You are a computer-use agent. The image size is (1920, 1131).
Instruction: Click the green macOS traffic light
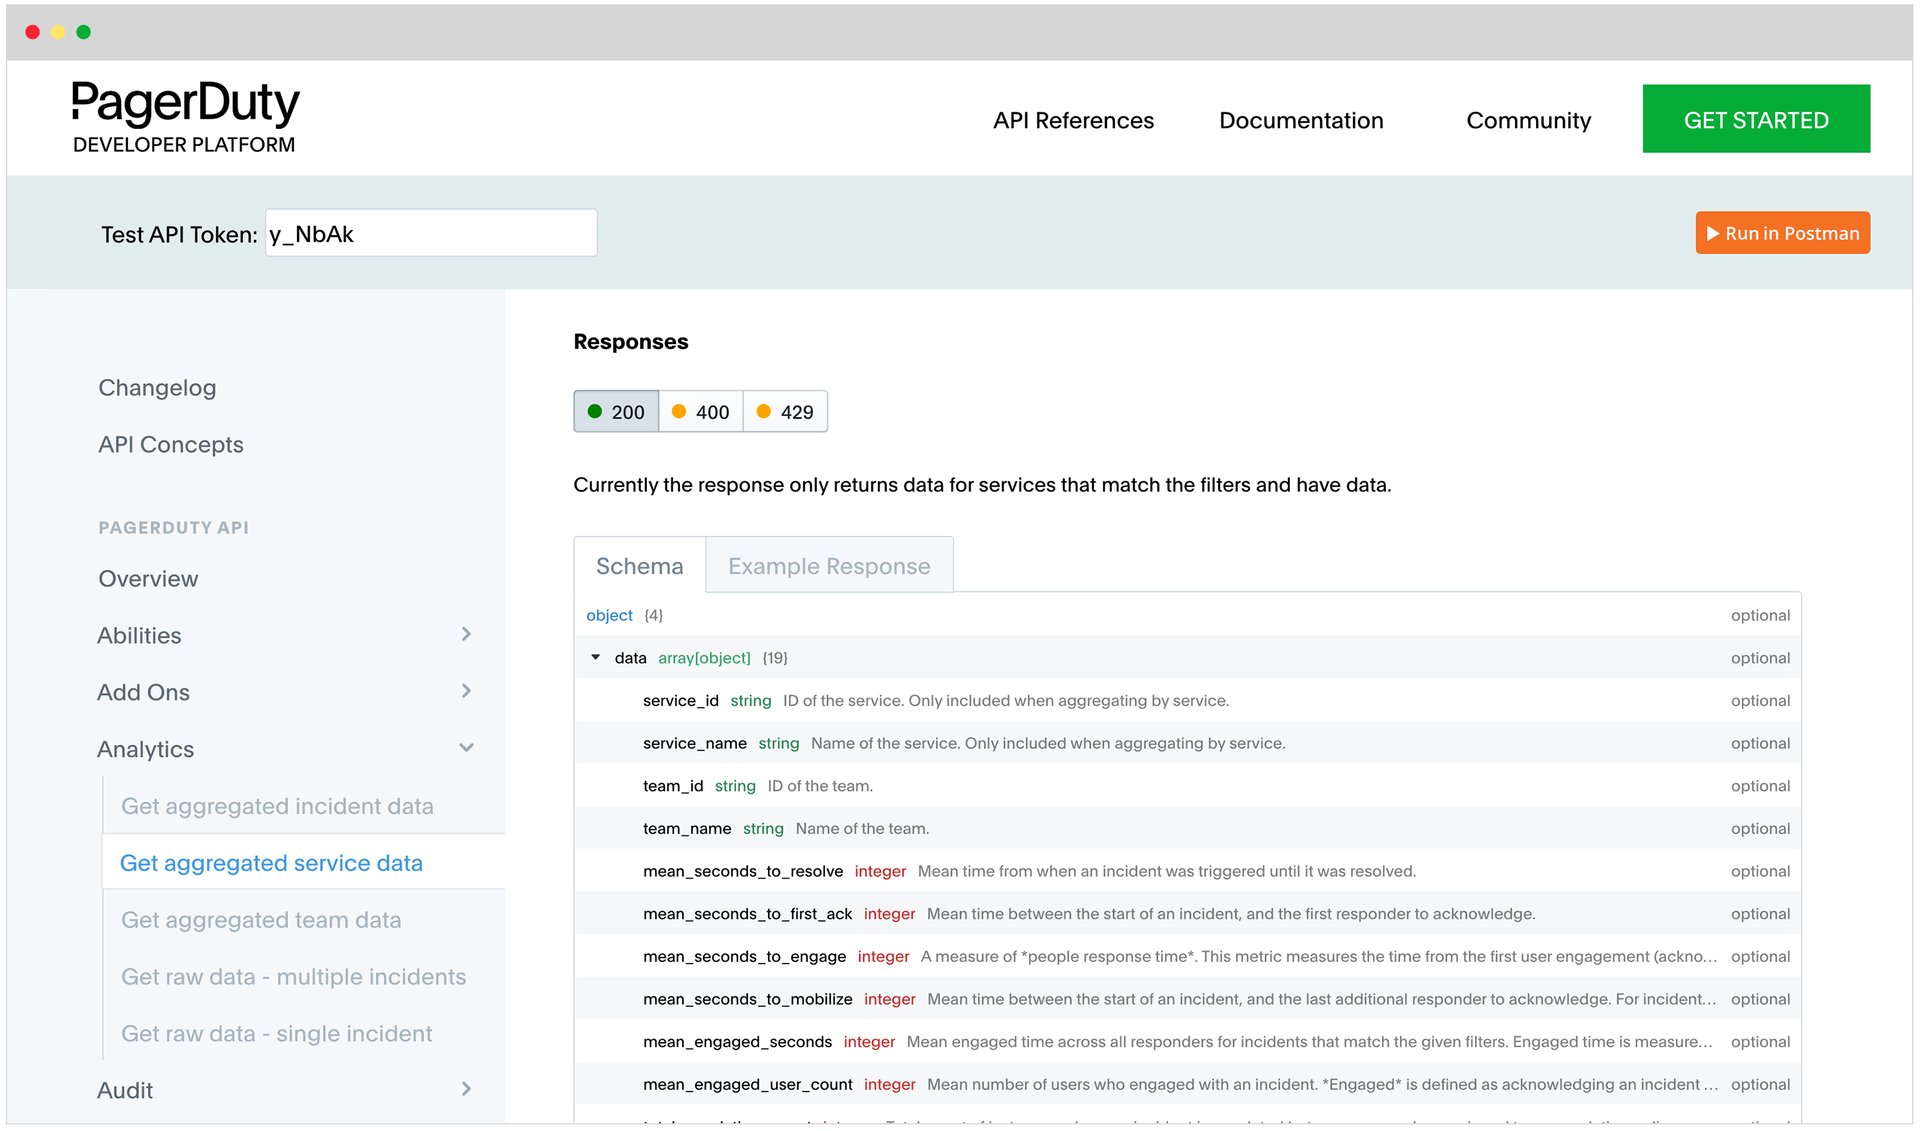pos(84,31)
